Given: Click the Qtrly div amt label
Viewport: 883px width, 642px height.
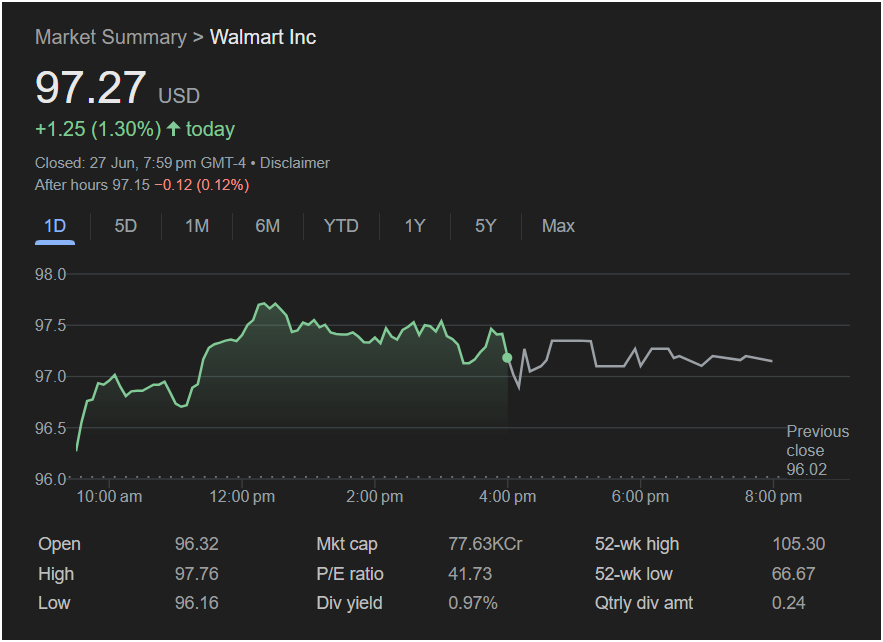Looking at the screenshot, I should (644, 603).
